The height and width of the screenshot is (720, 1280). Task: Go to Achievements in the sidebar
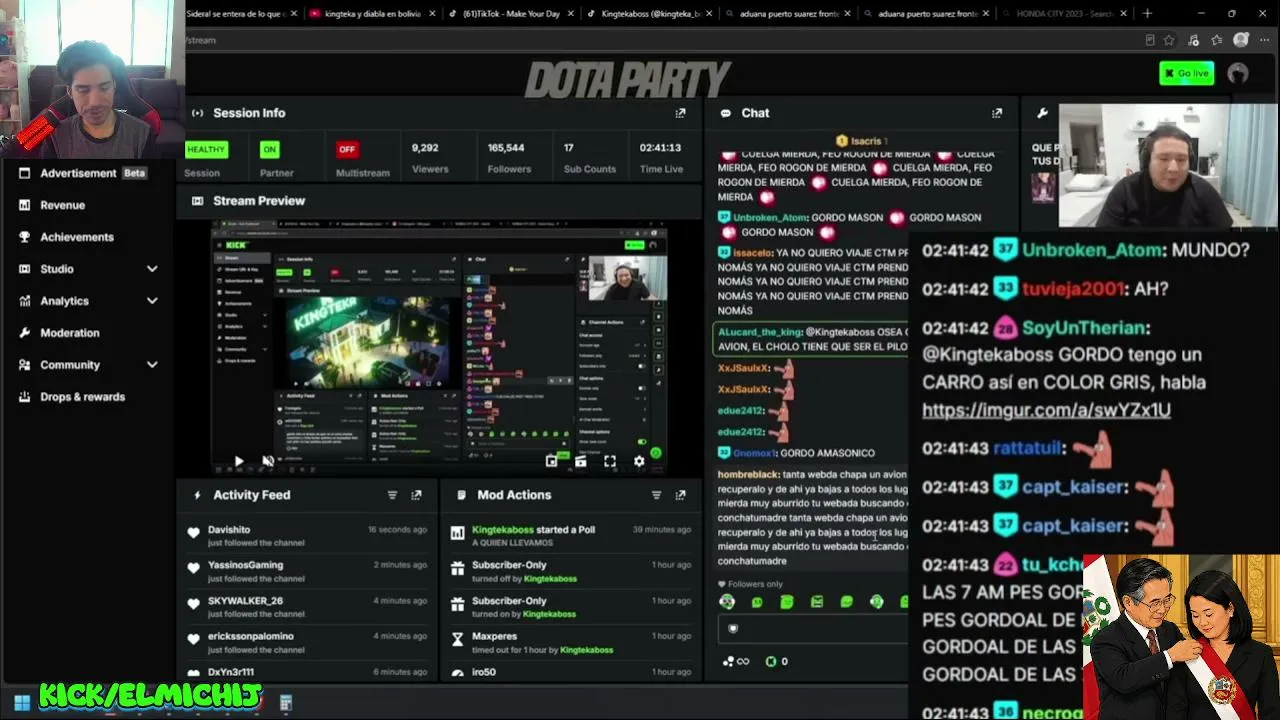(77, 237)
